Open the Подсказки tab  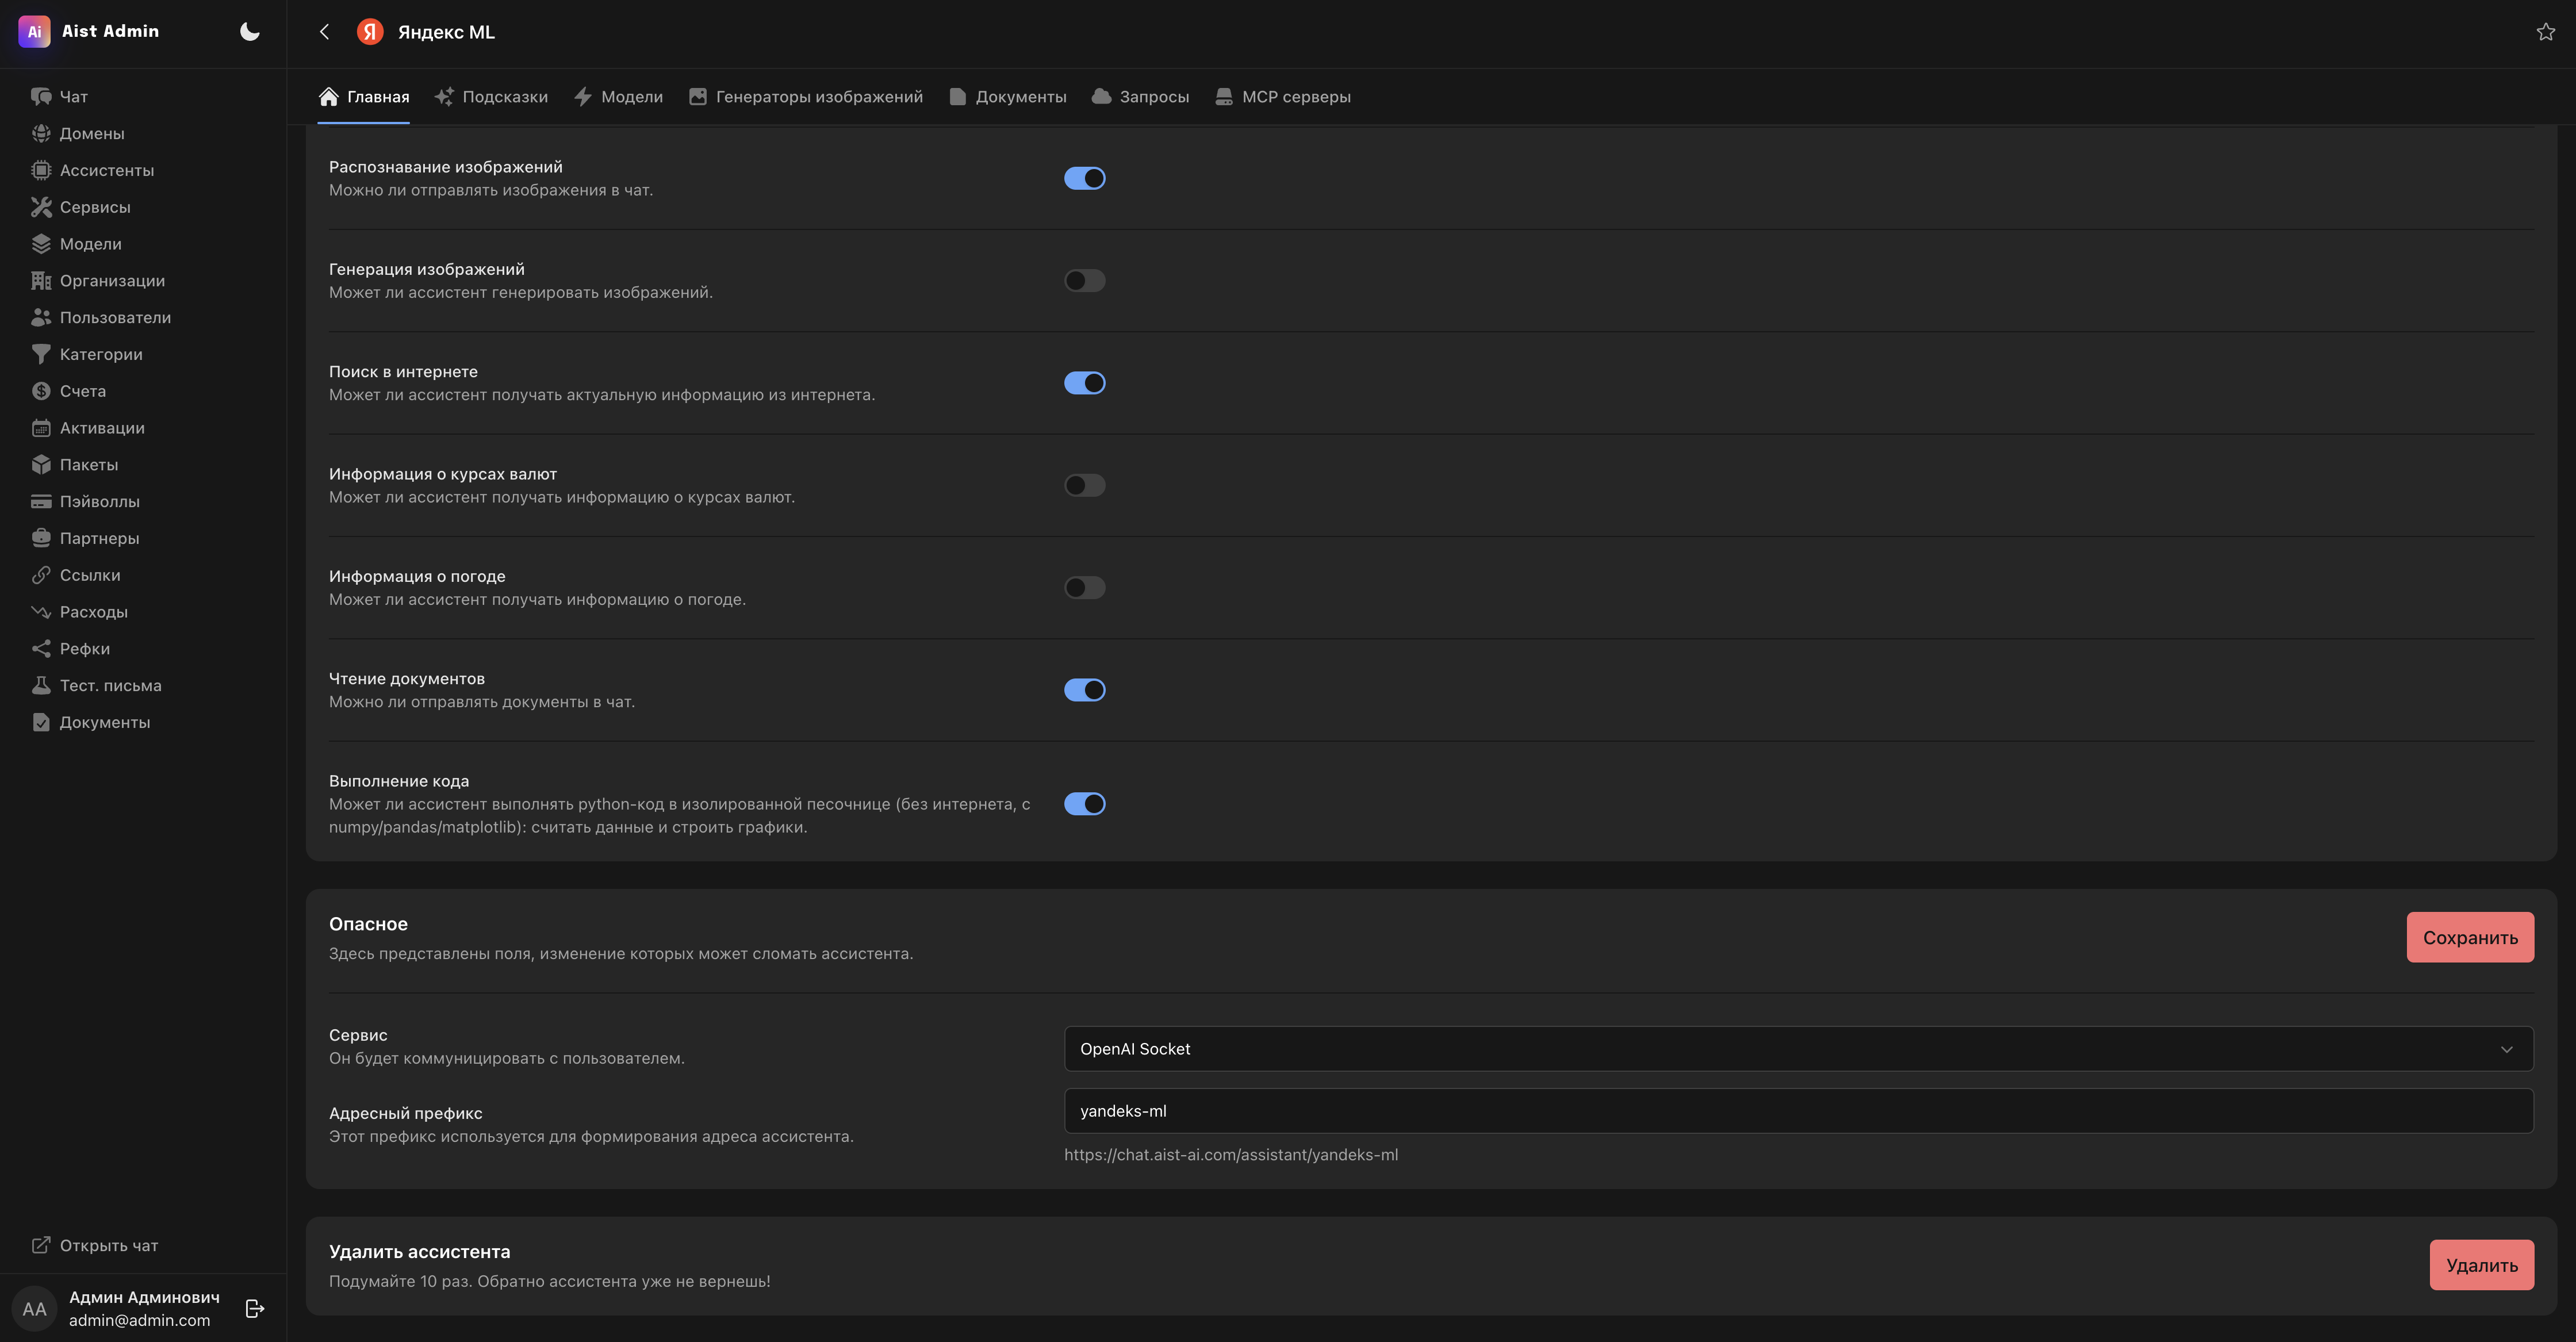coord(491,97)
